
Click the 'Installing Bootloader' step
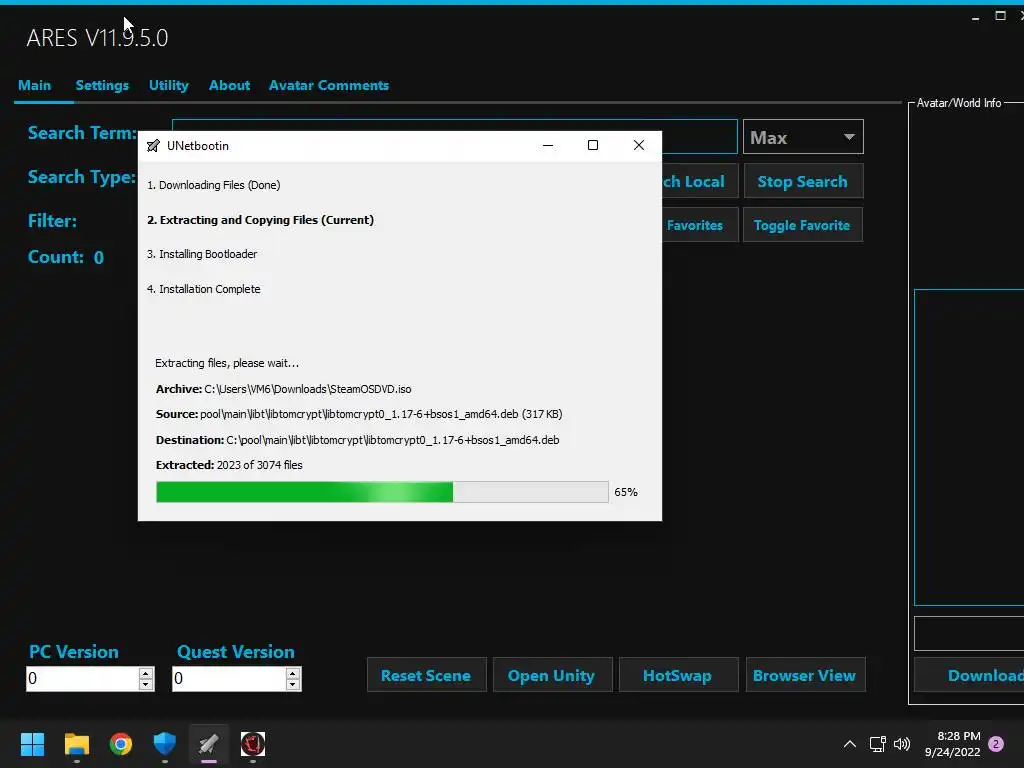[202, 254]
